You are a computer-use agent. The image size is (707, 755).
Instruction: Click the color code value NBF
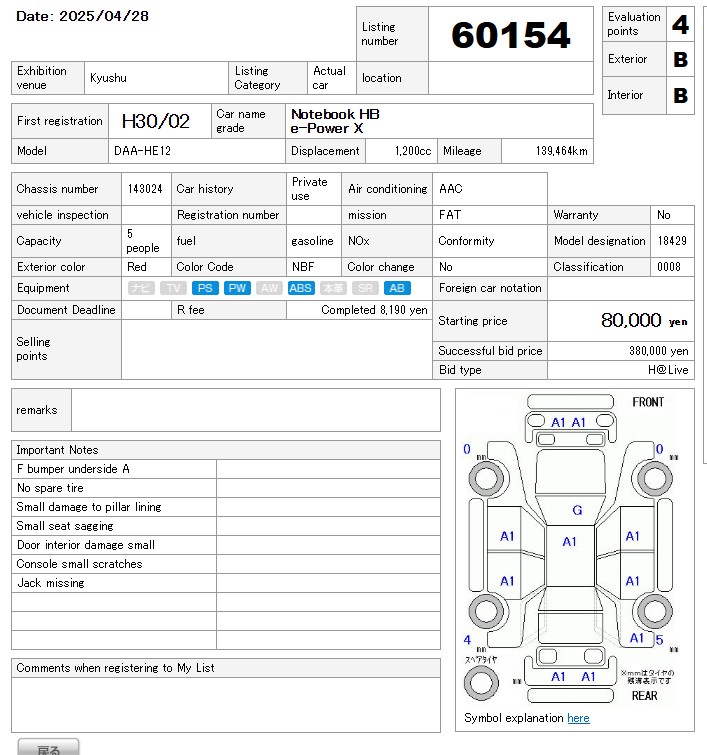point(303,267)
